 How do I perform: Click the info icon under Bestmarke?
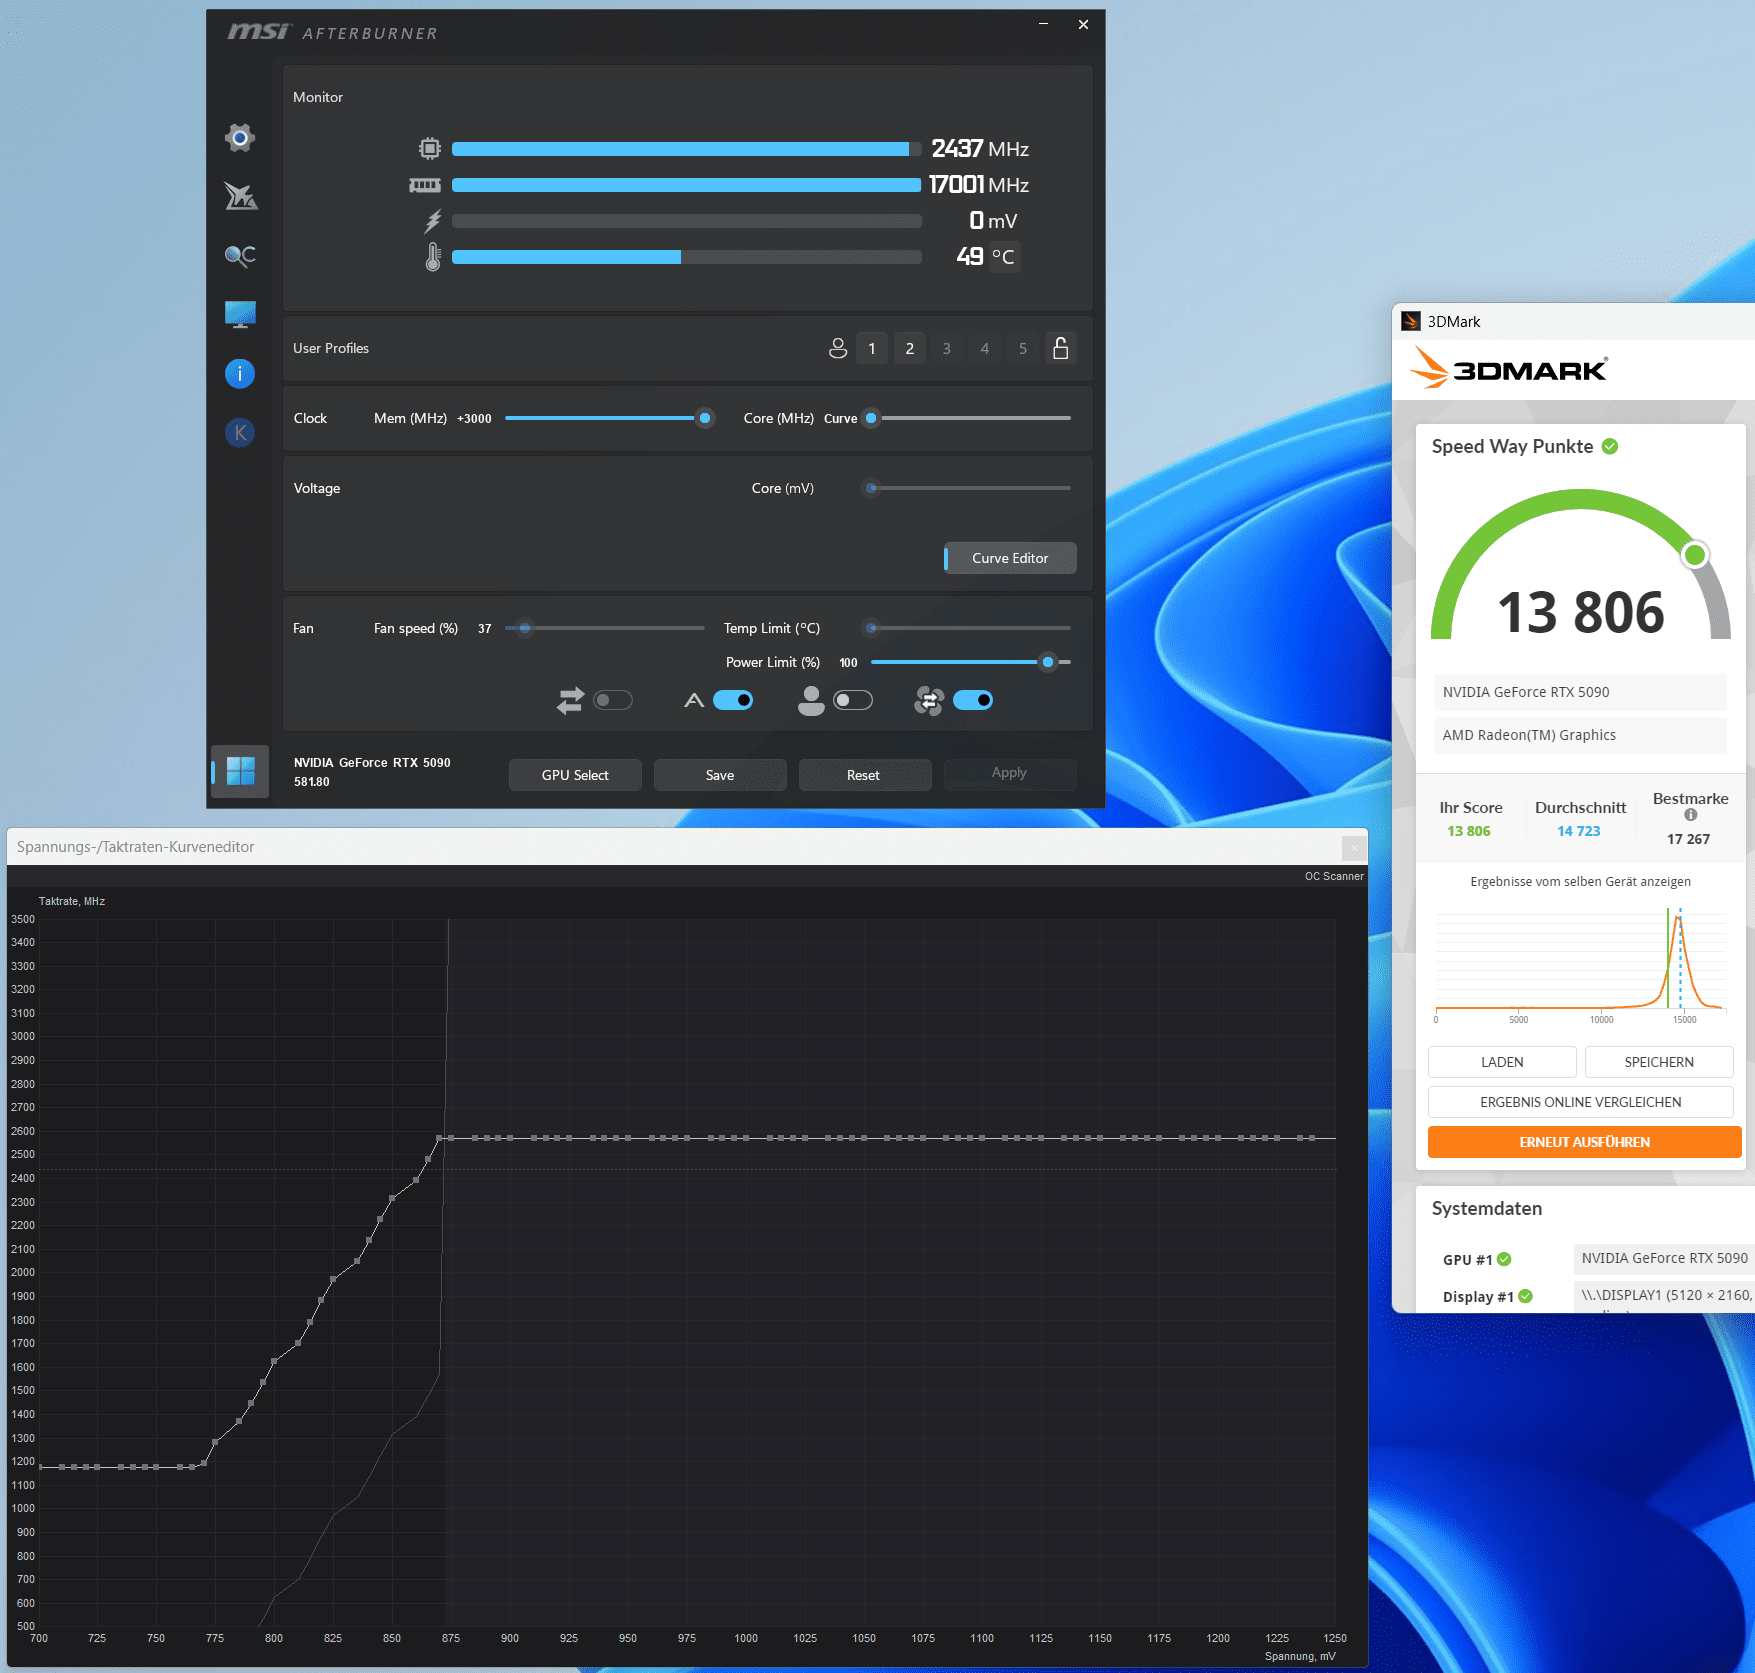[x=1691, y=815]
